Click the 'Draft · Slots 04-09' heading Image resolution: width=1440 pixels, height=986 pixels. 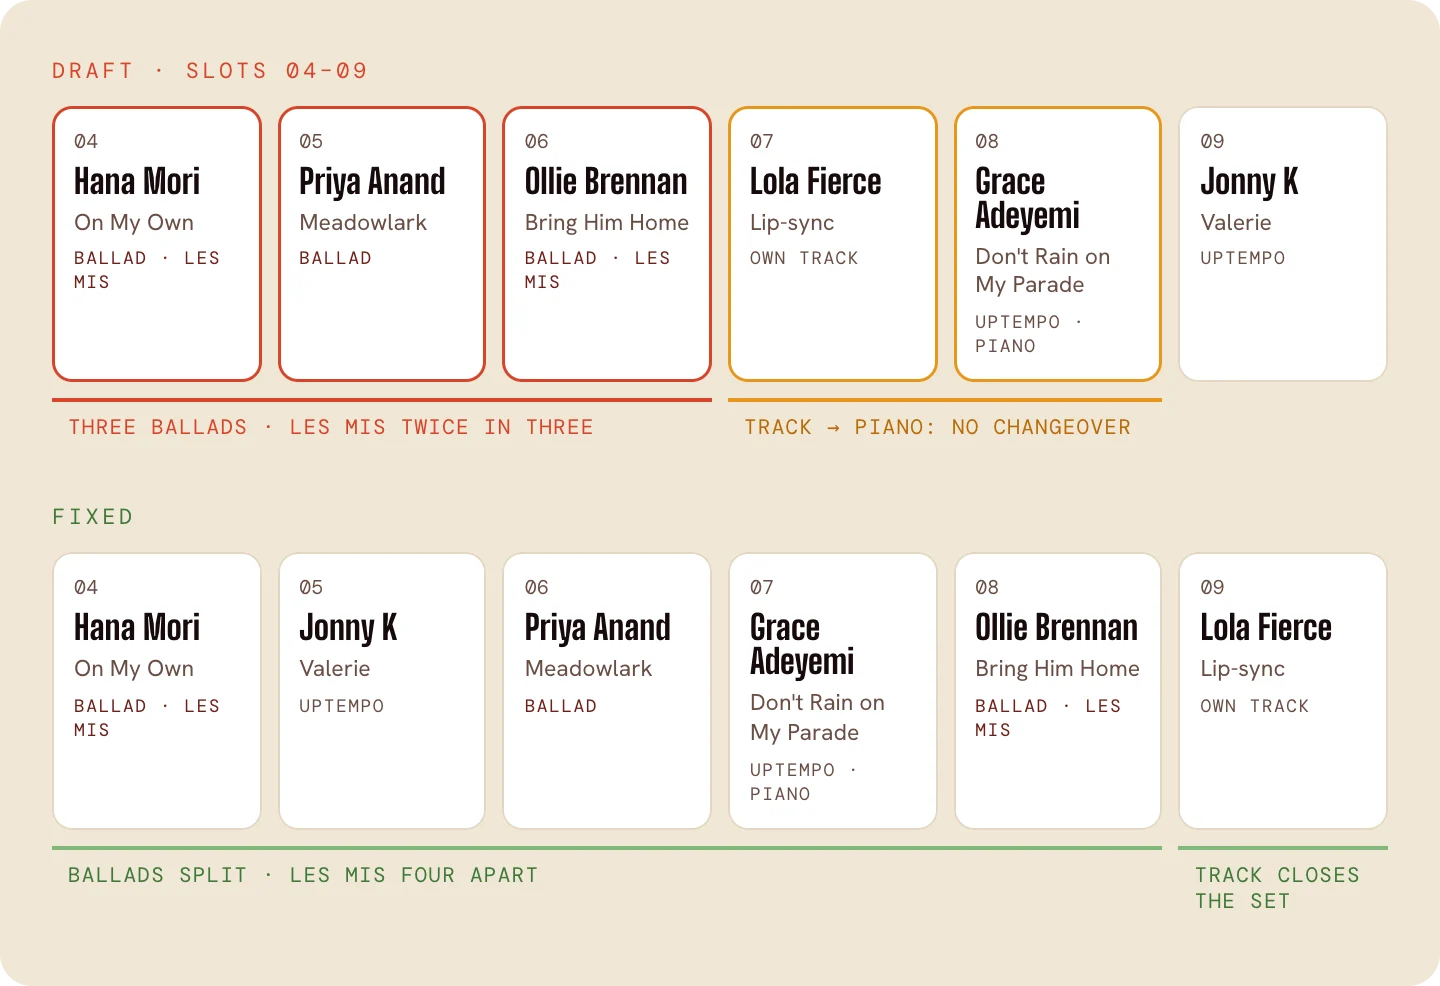pos(210,71)
